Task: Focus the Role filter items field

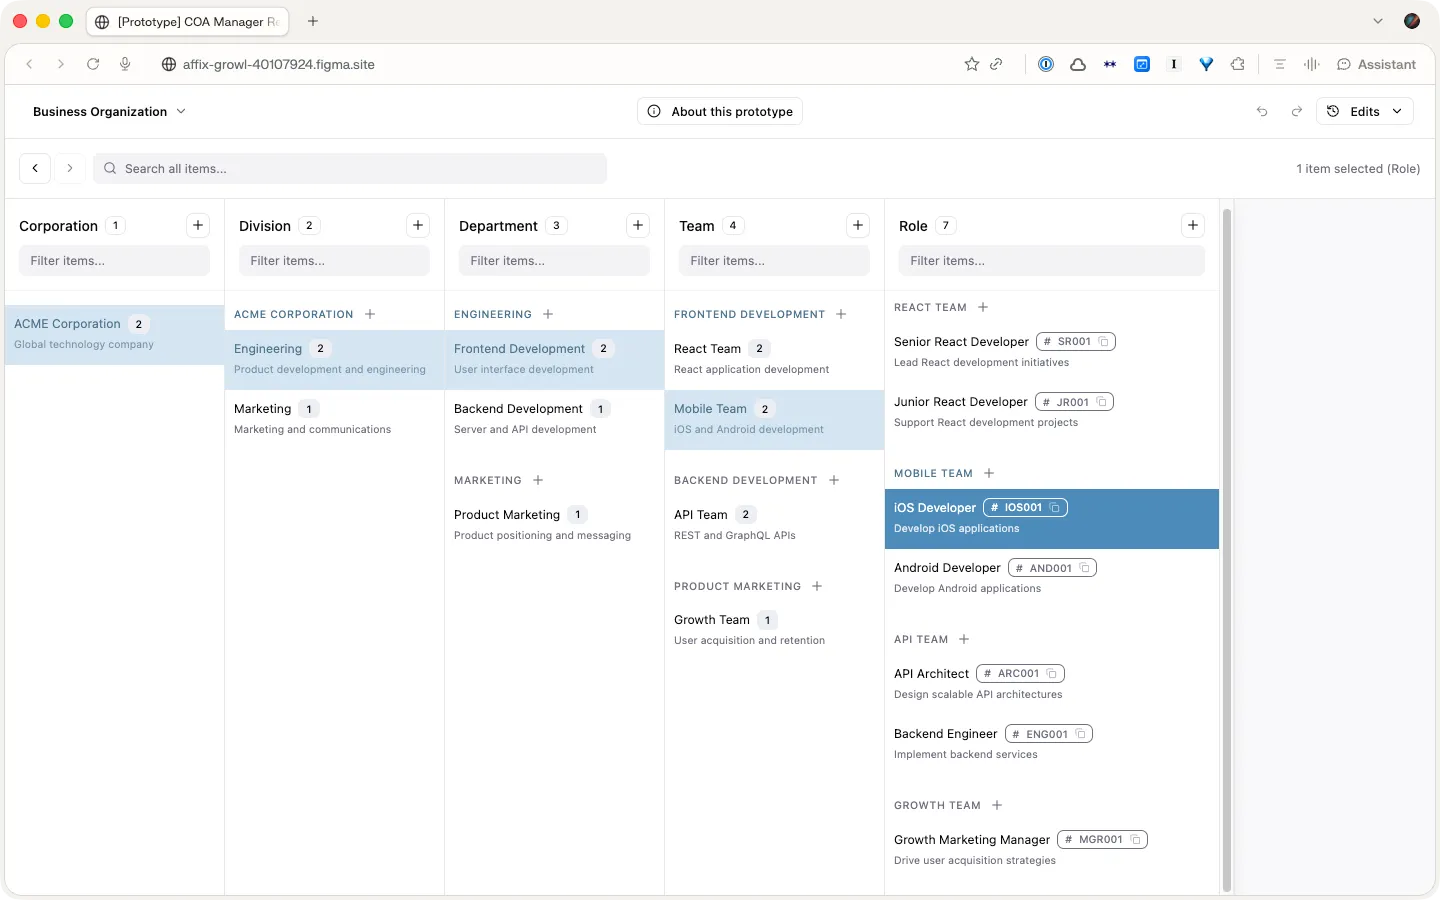Action: 1052,261
